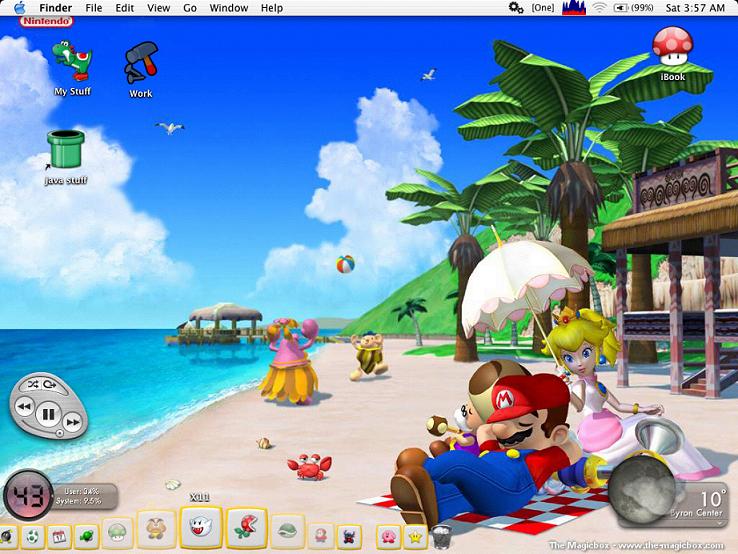Click the yellow Star Dock icon
The width and height of the screenshot is (738, 554).
click(415, 536)
